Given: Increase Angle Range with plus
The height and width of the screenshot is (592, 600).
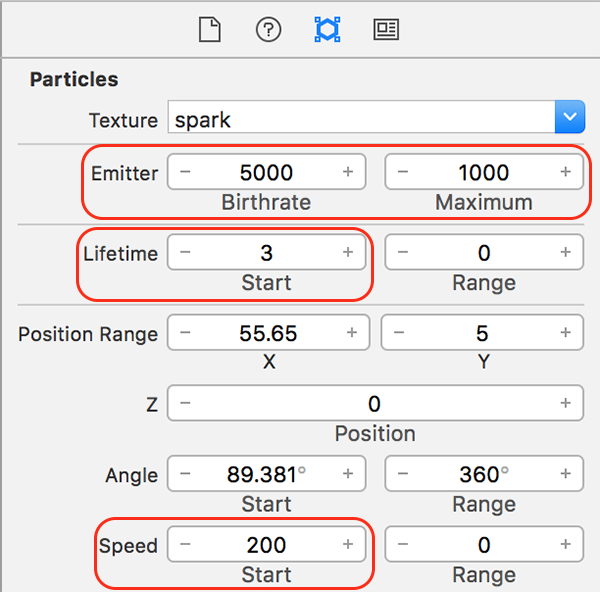Looking at the screenshot, I should (x=566, y=473).
